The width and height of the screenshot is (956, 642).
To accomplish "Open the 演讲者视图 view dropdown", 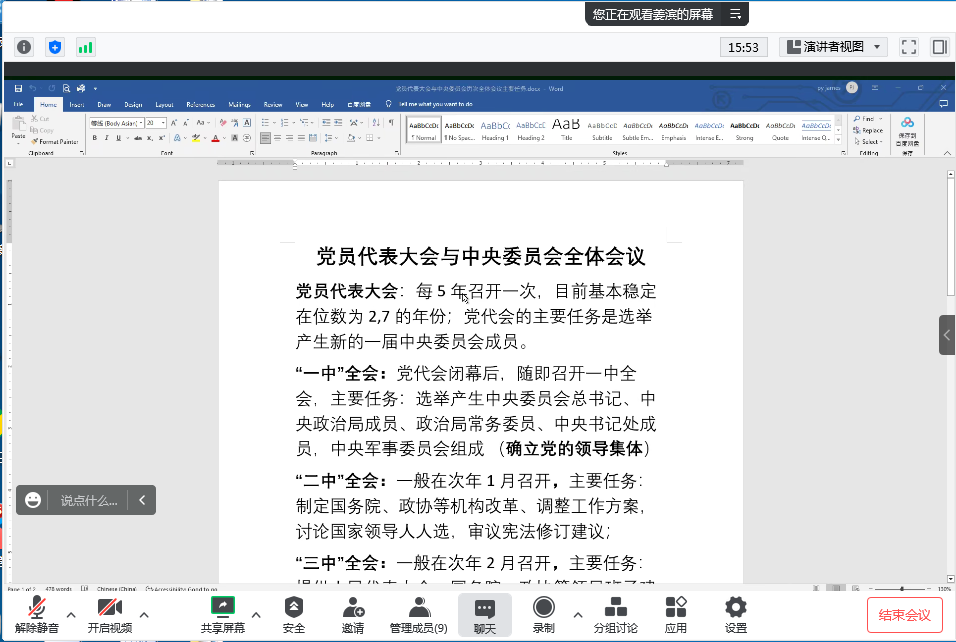I will [834, 47].
